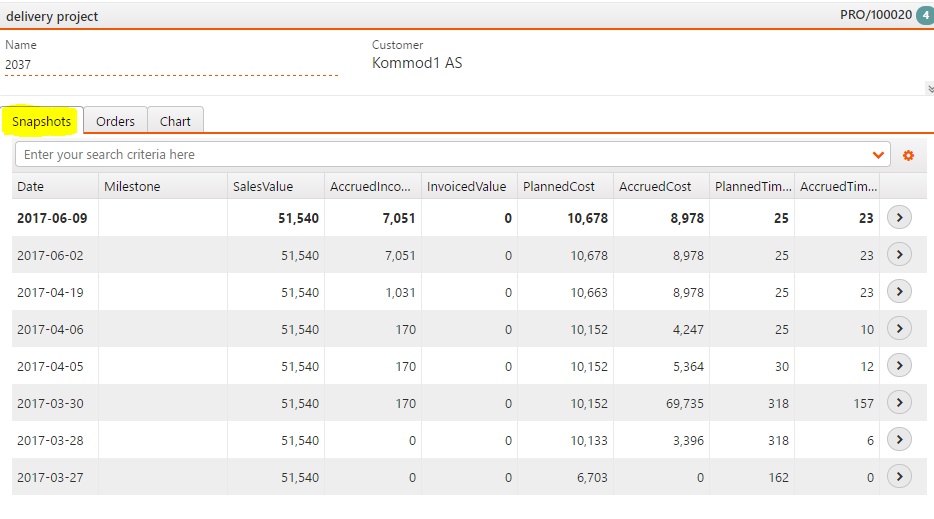Click the search criteria input field

tap(444, 154)
